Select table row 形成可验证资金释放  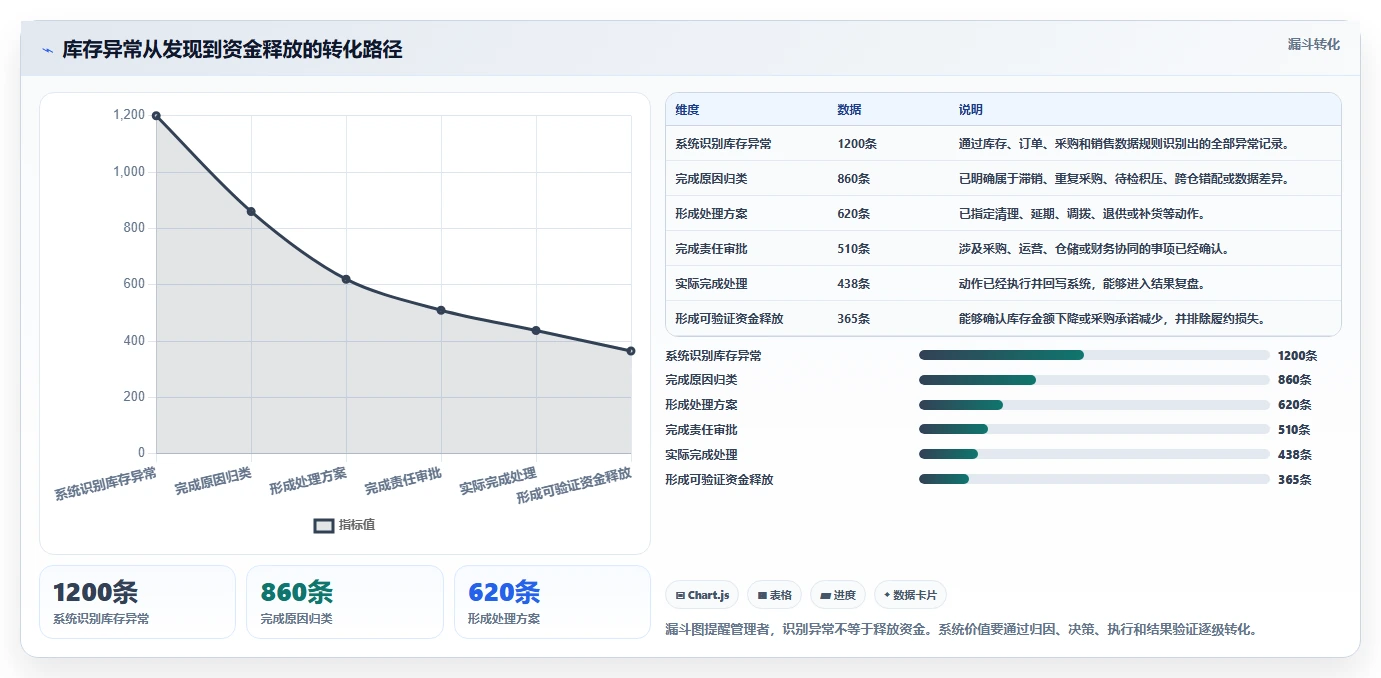pos(1003,319)
